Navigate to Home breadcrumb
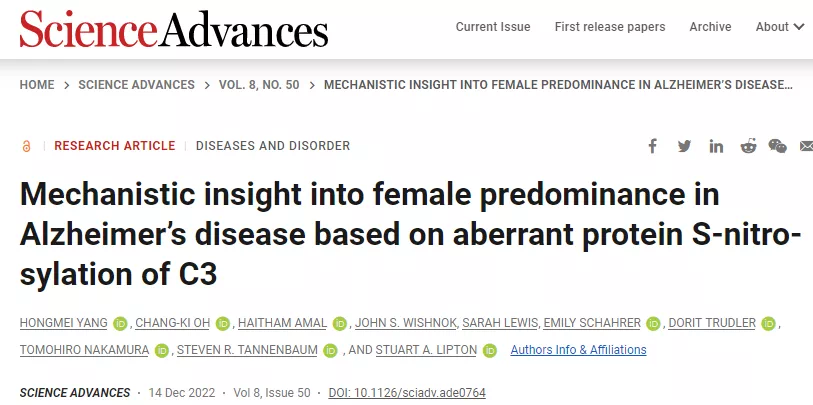Image resolution: width=813 pixels, height=405 pixels. pos(37,85)
